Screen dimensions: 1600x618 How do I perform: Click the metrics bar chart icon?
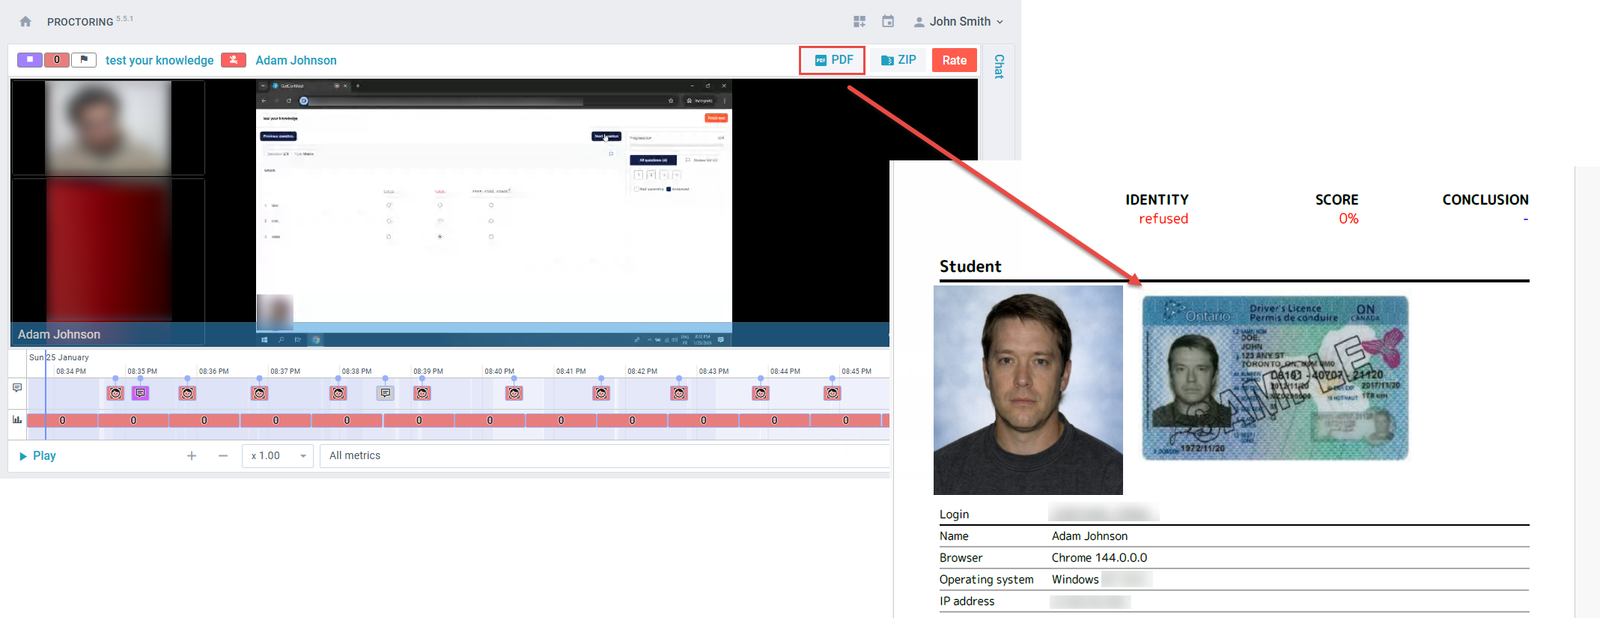(17, 420)
